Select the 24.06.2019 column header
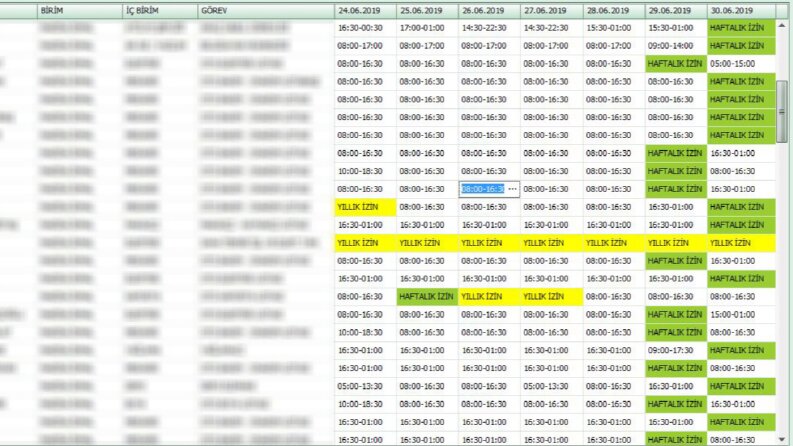The height and width of the screenshot is (446, 793). [365, 11]
